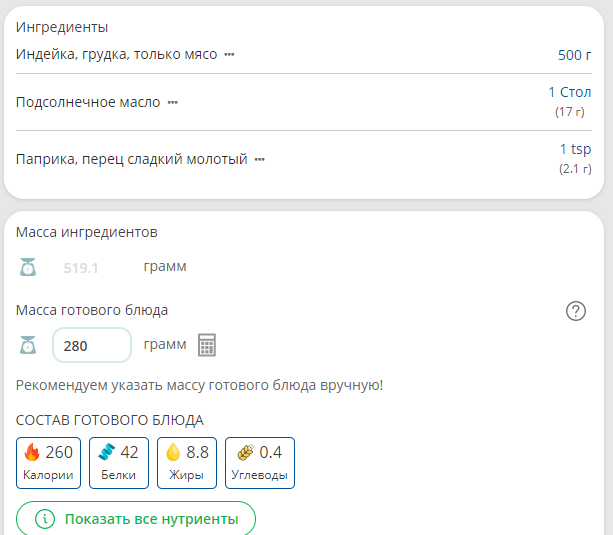Click the scale icon beside ingredient mass
Image resolution: width=613 pixels, height=535 pixels.
tap(28, 267)
